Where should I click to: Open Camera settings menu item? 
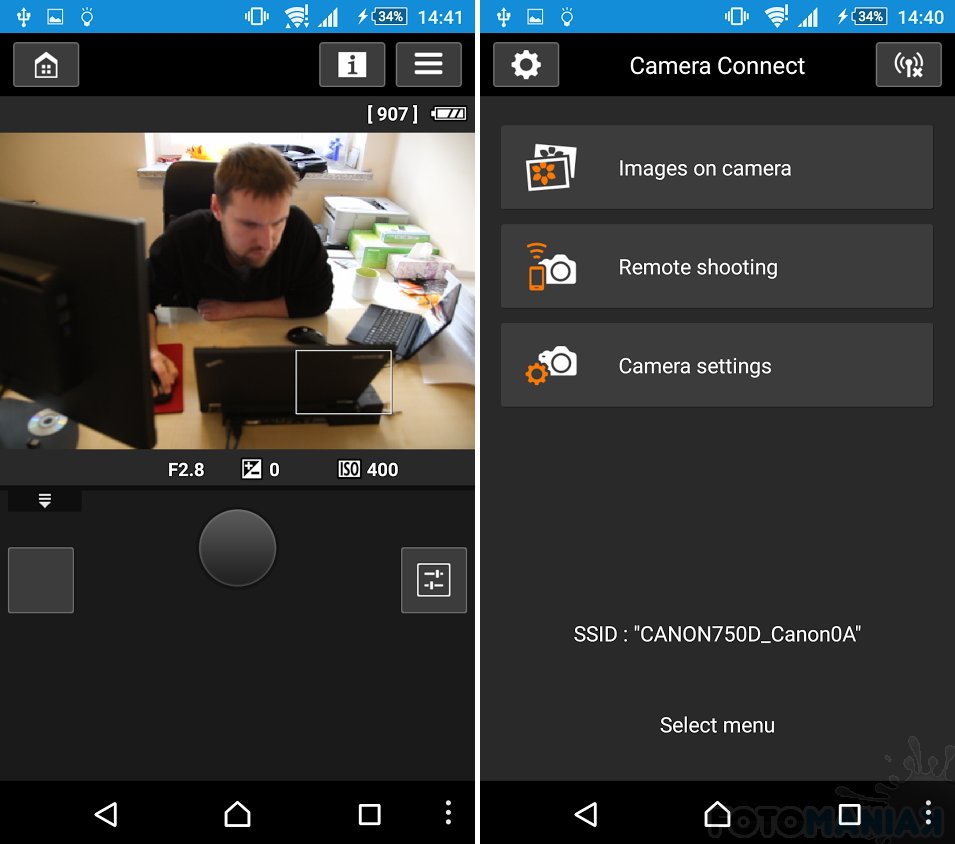click(x=716, y=366)
